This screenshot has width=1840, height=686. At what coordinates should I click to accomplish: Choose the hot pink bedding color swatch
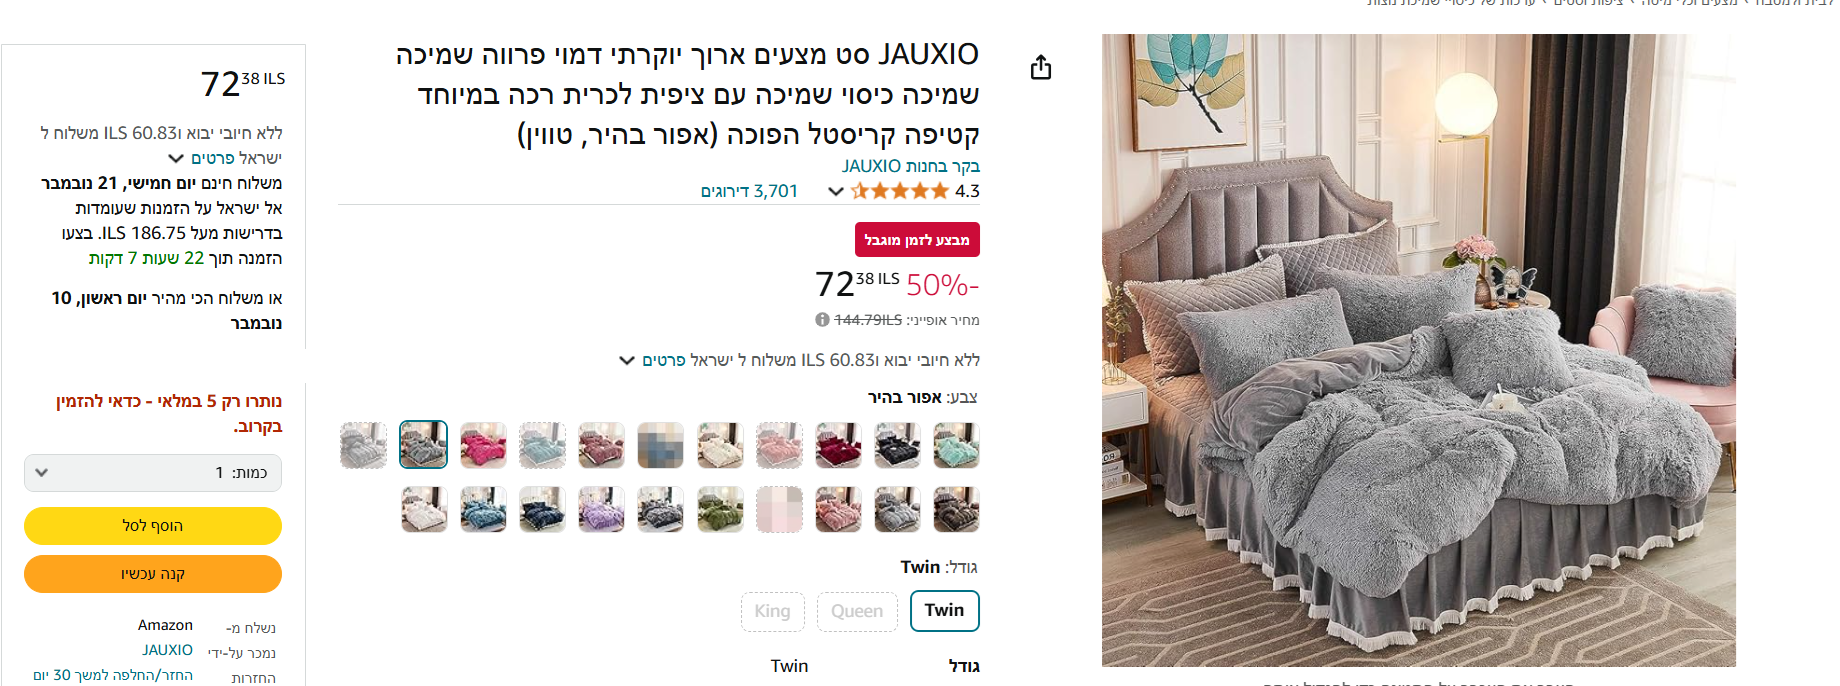click(483, 445)
